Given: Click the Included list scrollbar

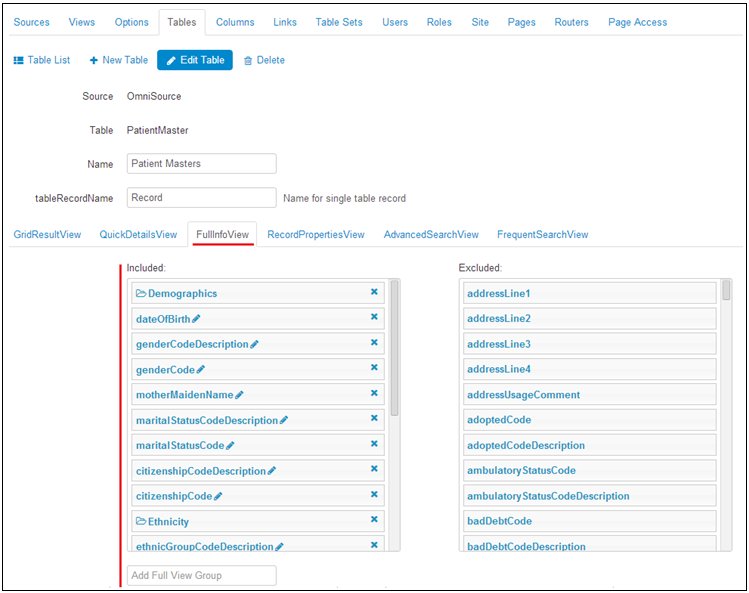Looking at the screenshot, I should (x=394, y=350).
